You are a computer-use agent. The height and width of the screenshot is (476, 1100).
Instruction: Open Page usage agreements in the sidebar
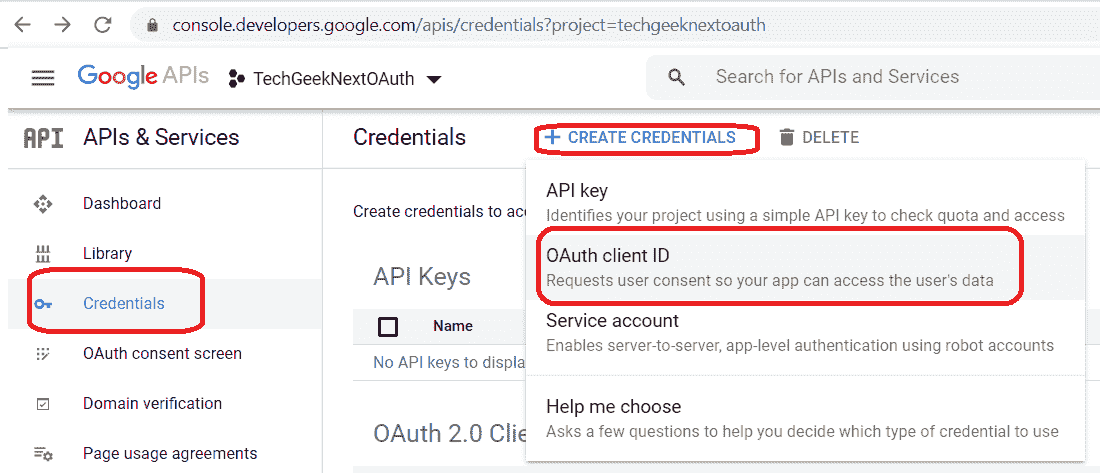click(165, 454)
